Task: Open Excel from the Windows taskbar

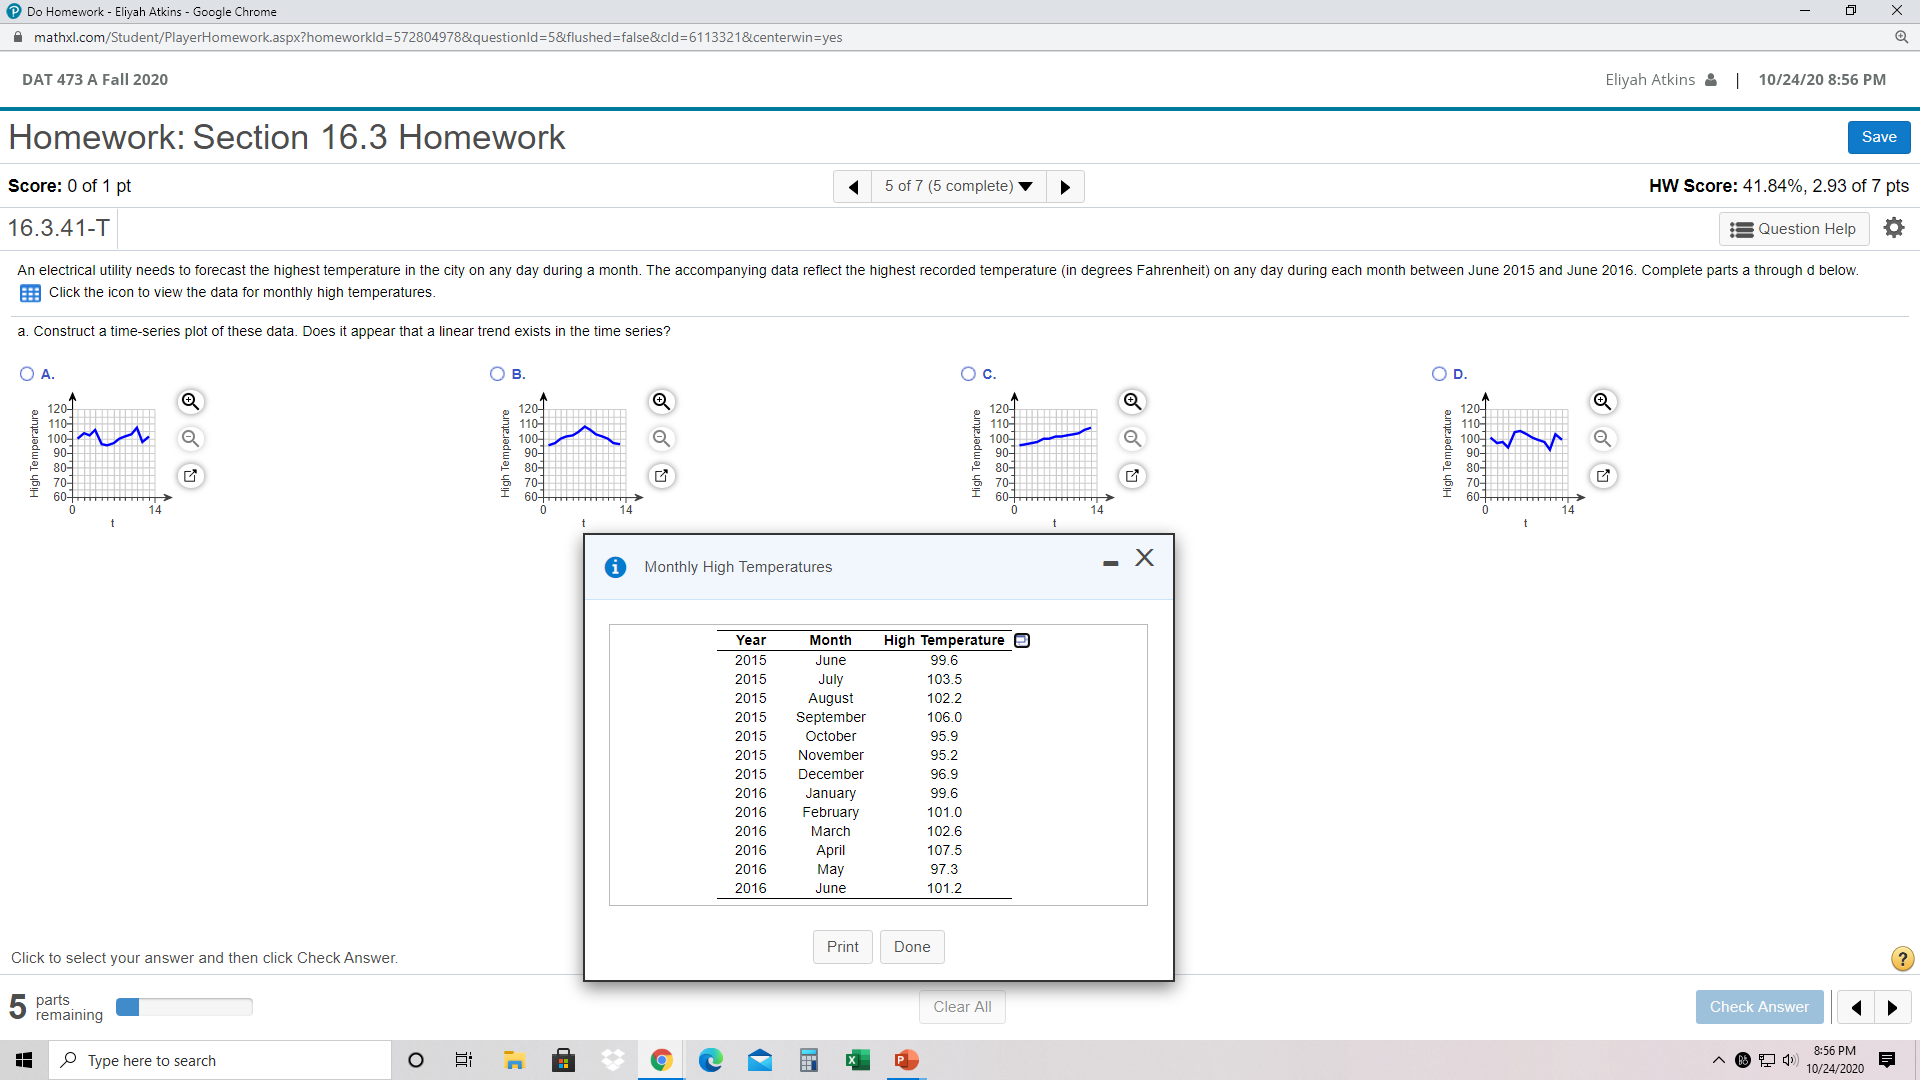Action: [x=857, y=1060]
